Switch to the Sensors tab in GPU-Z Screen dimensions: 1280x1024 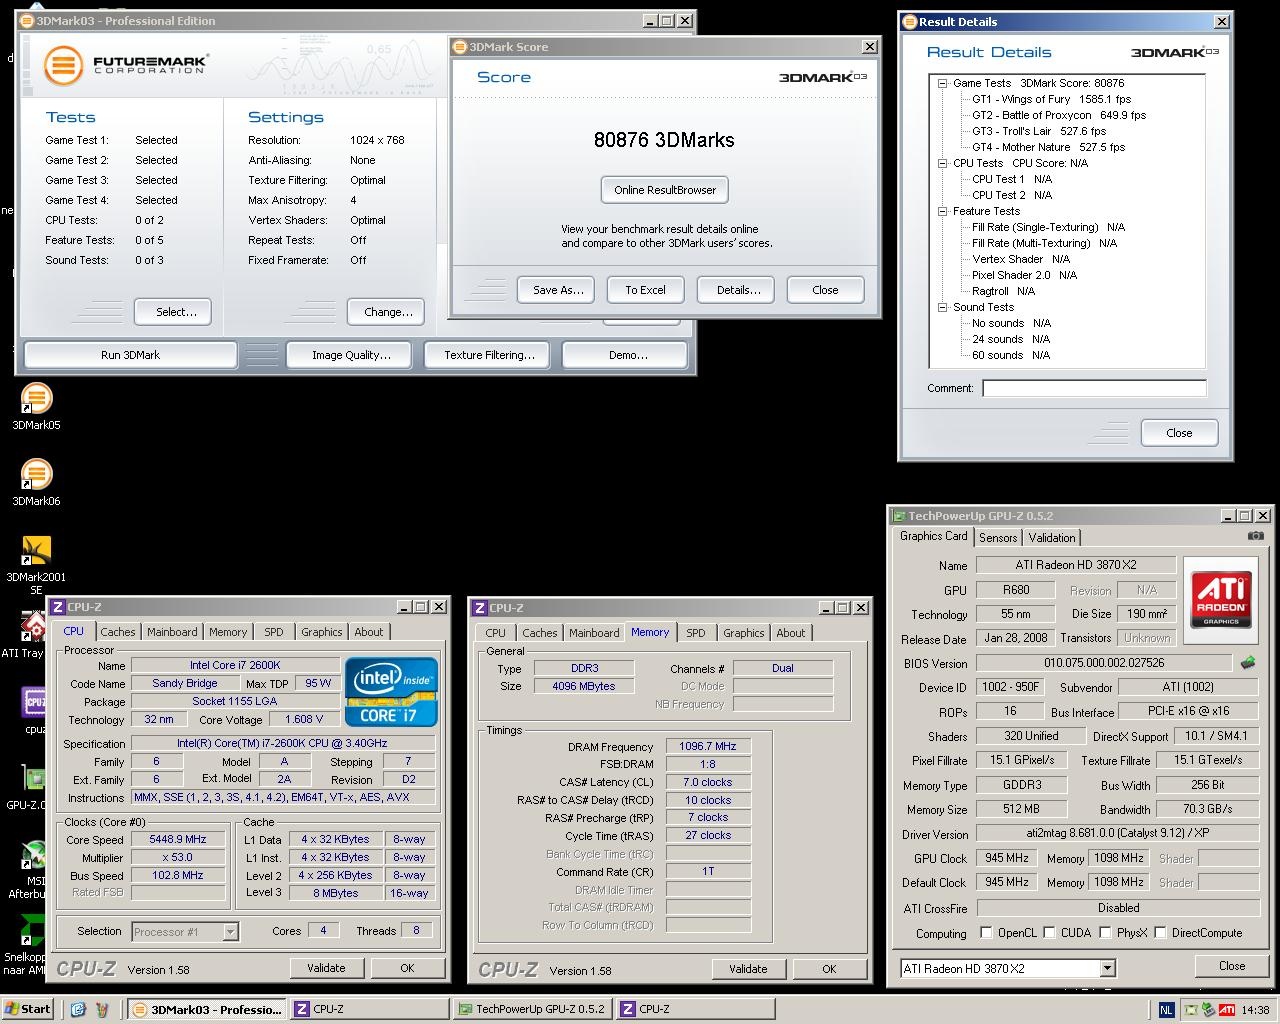point(998,537)
